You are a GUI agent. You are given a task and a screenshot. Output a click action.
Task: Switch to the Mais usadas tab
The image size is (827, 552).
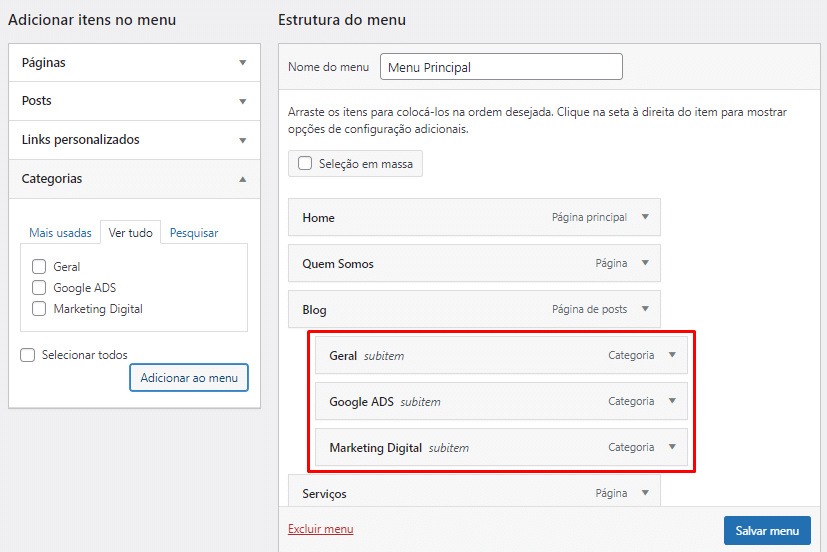[60, 233]
